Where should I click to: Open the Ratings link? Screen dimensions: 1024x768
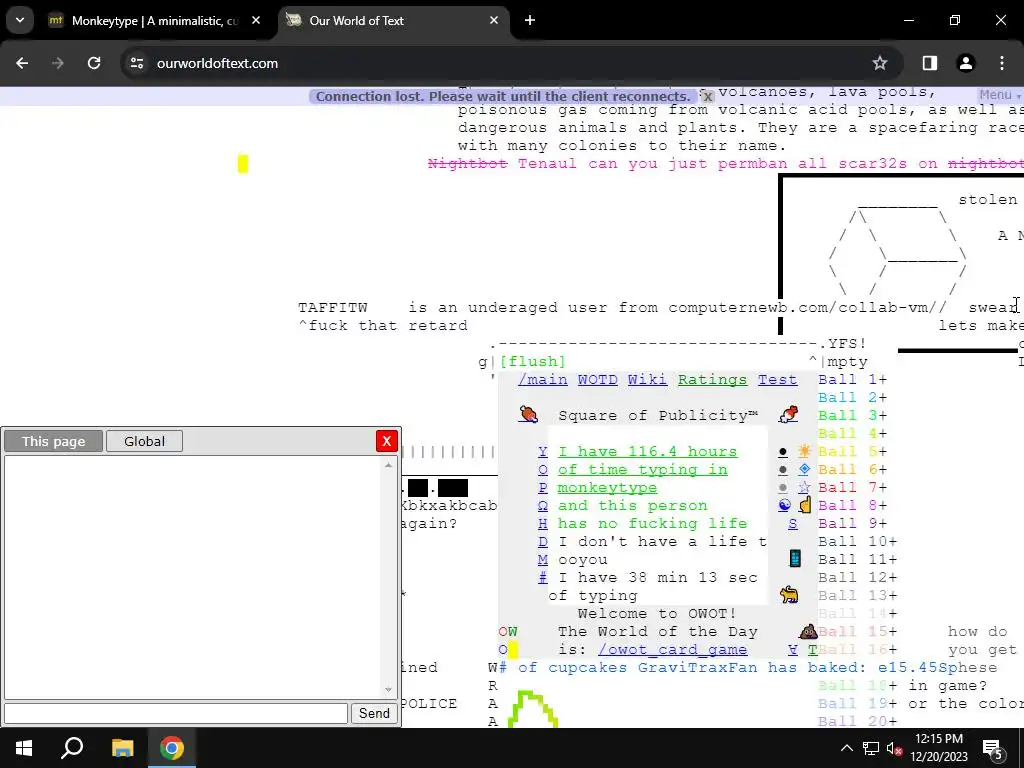coord(712,379)
